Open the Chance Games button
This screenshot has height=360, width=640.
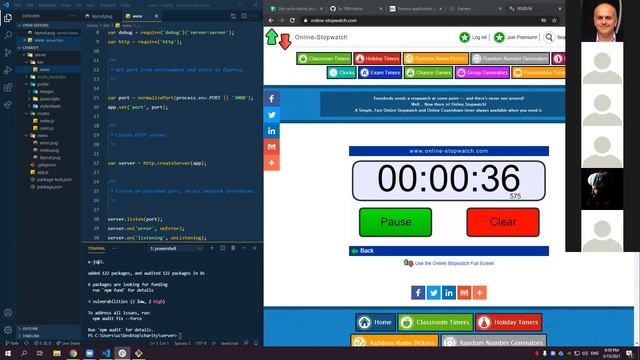pos(429,73)
